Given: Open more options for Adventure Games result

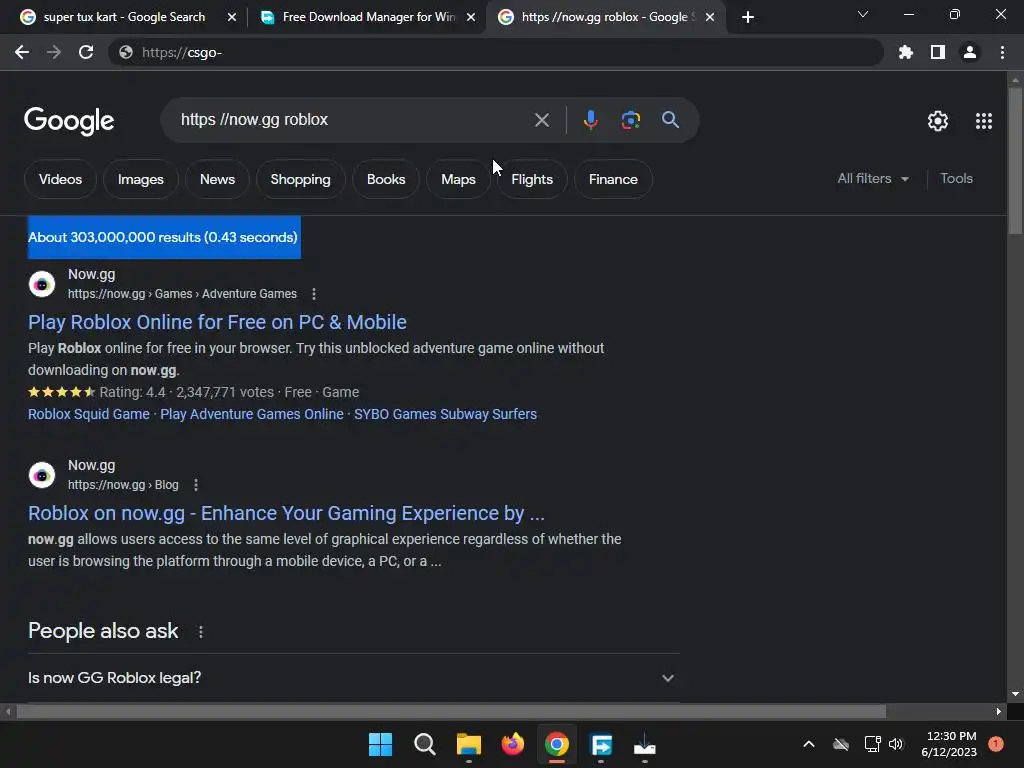Looking at the screenshot, I should point(314,294).
